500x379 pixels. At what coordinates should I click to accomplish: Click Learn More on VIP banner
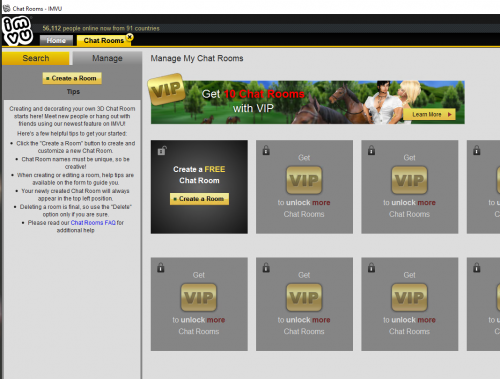[429, 114]
